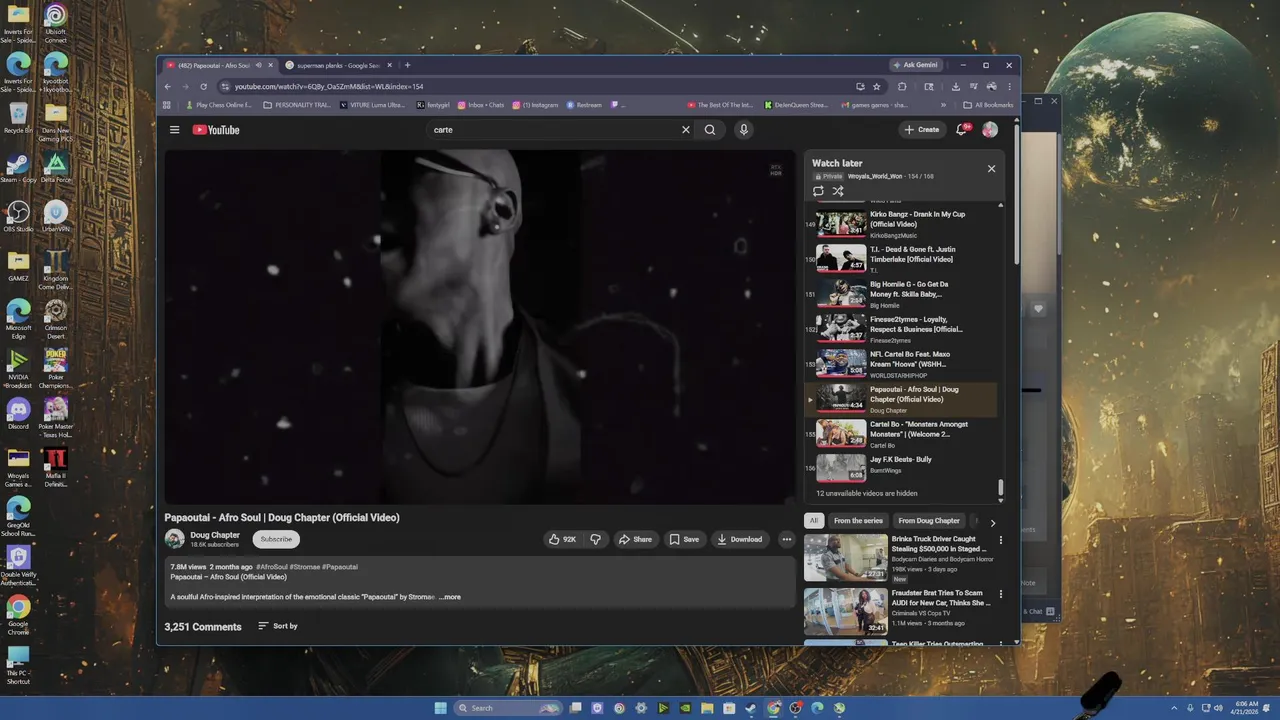Open the YouTube account avatar menu
This screenshot has width=1280, height=720.
click(990, 130)
